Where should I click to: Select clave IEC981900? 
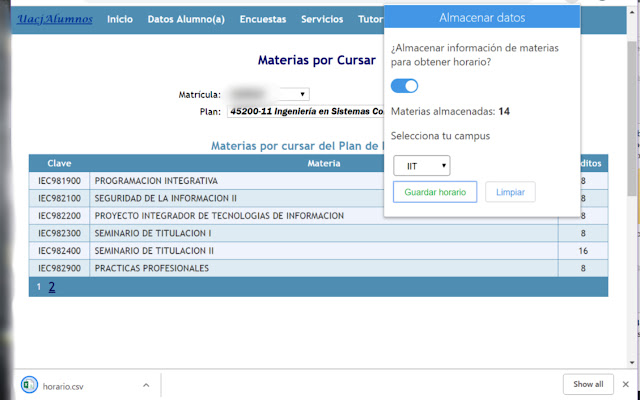59,181
